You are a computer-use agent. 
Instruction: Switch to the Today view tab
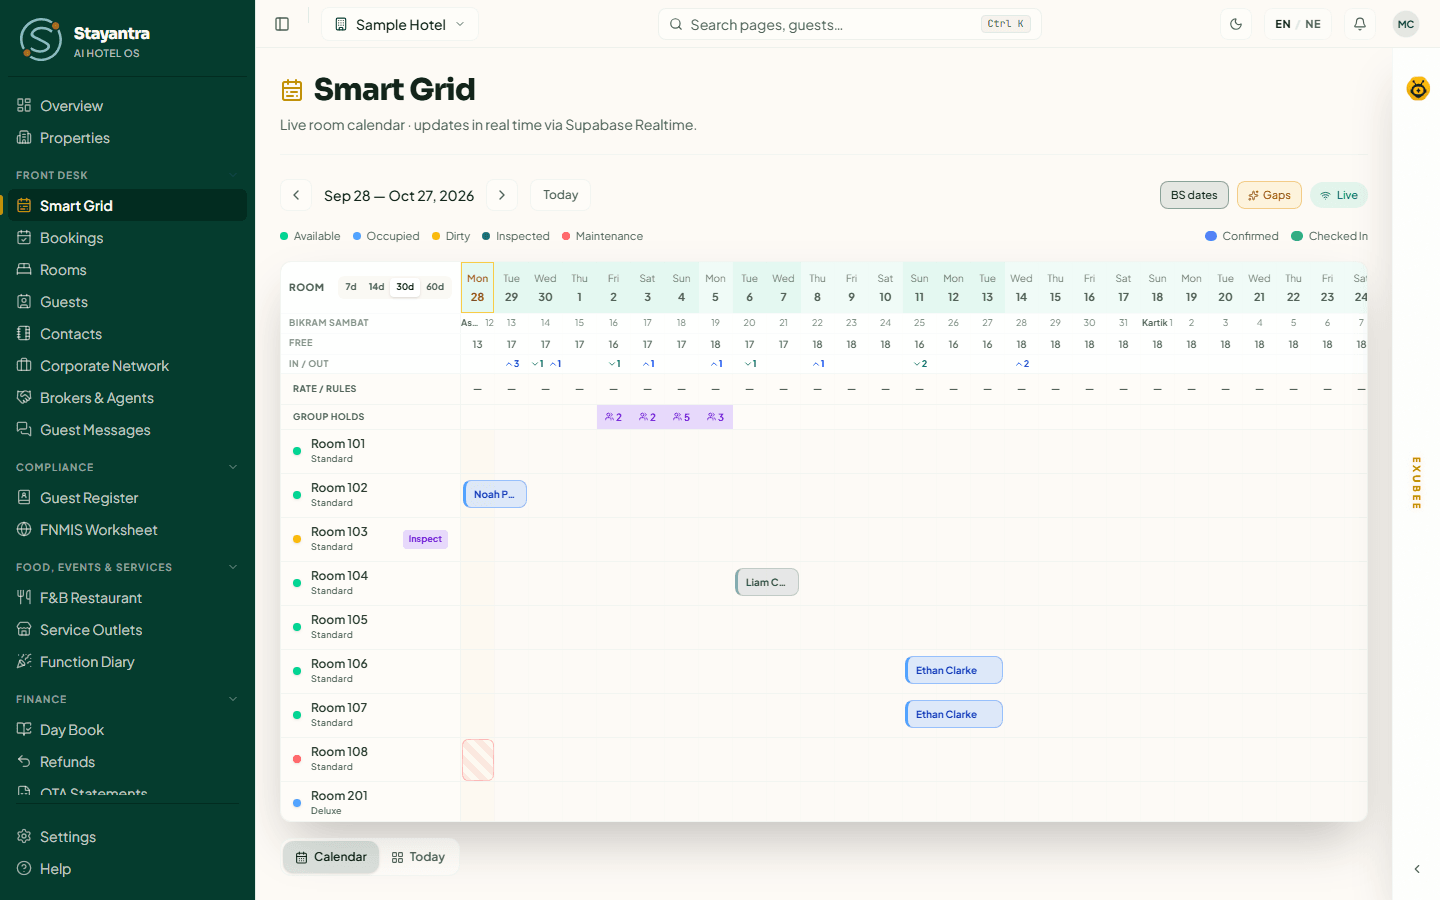(x=418, y=857)
